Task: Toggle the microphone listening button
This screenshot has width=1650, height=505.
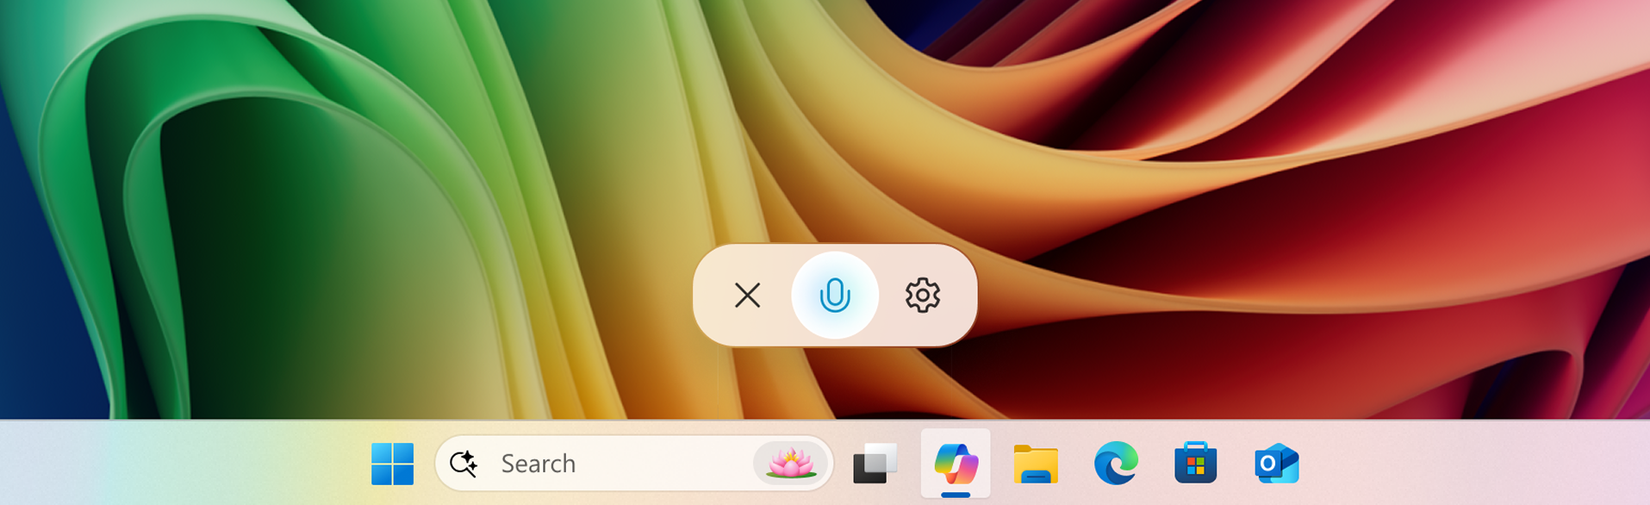Action: point(835,295)
